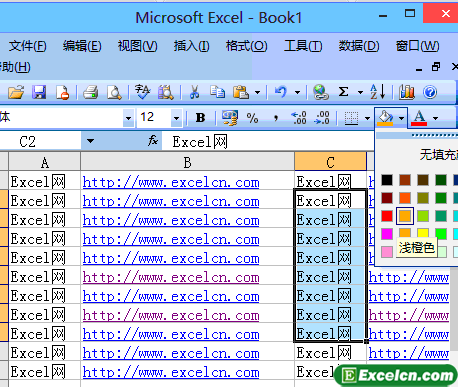Open the 格式(O) menu
Image resolution: width=458 pixels, height=387 pixels.
246,46
